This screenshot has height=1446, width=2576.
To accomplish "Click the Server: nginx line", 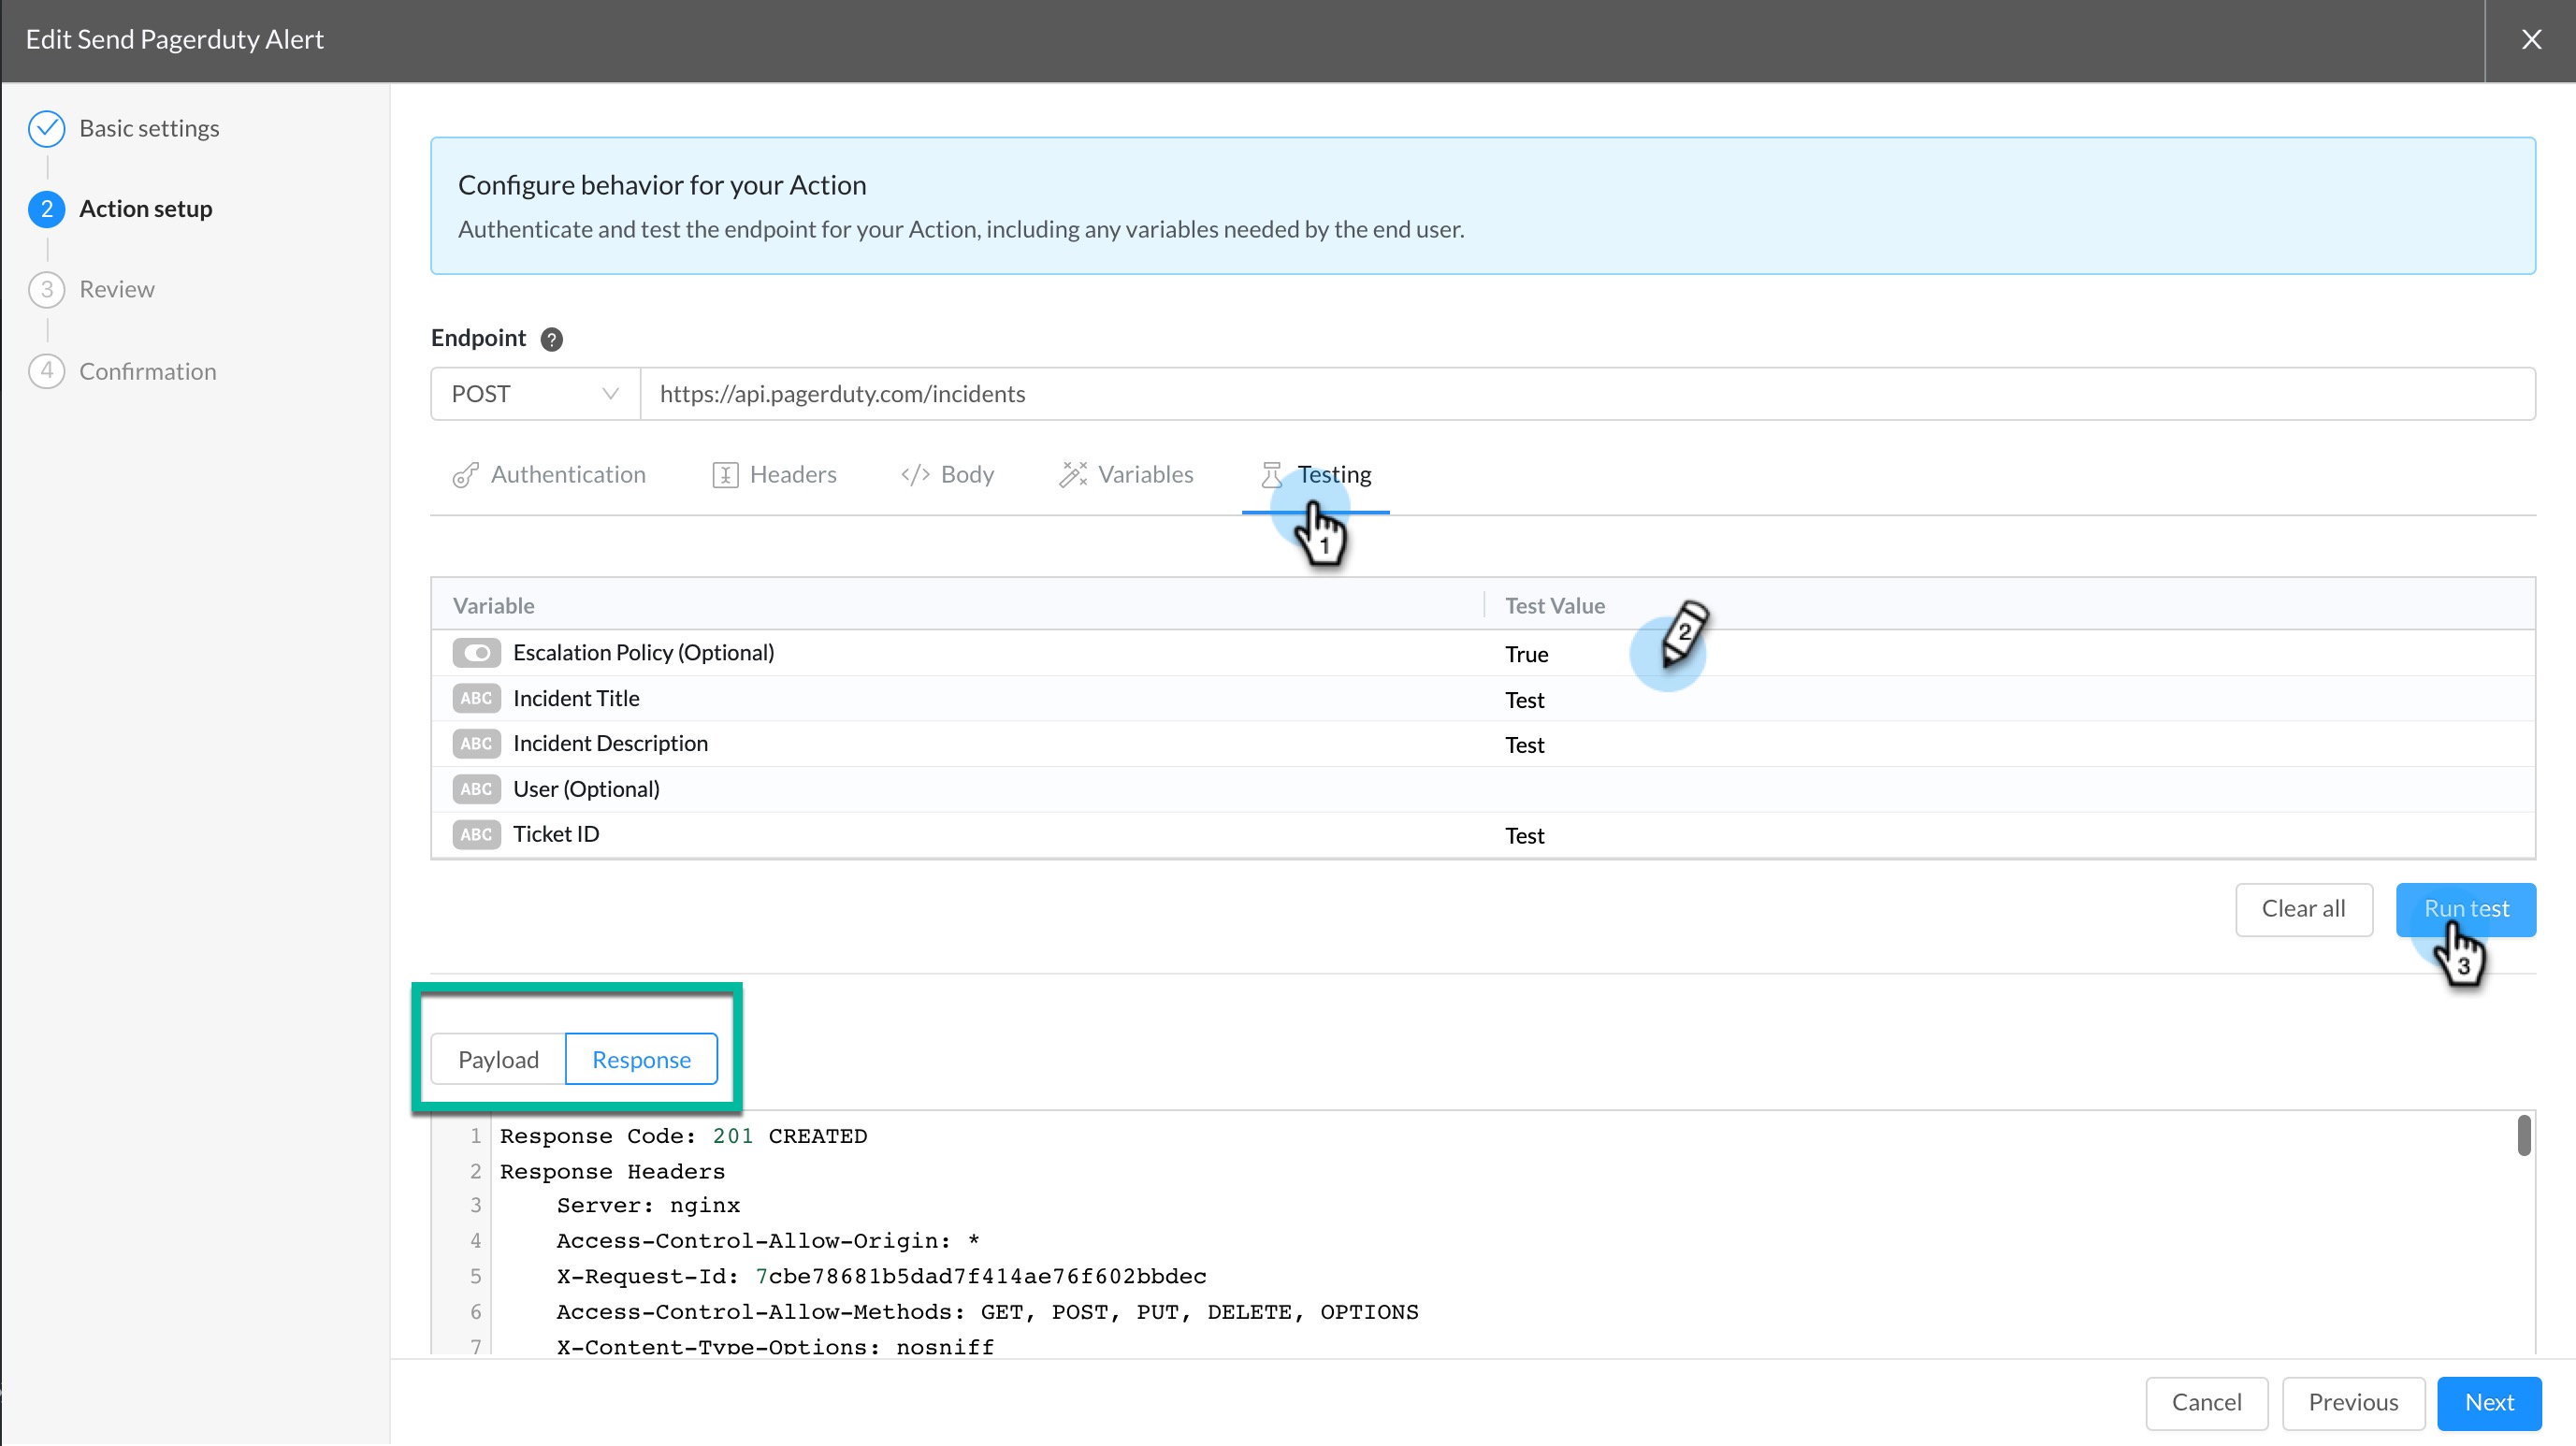I will click(x=648, y=1206).
